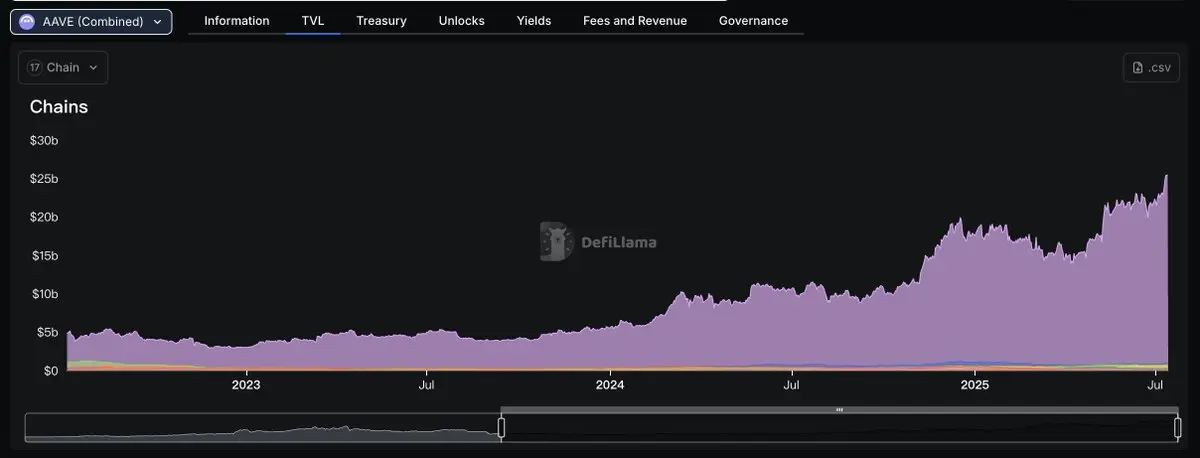Click the $20b y-axis label
The height and width of the screenshot is (458, 1200).
[x=44, y=217]
